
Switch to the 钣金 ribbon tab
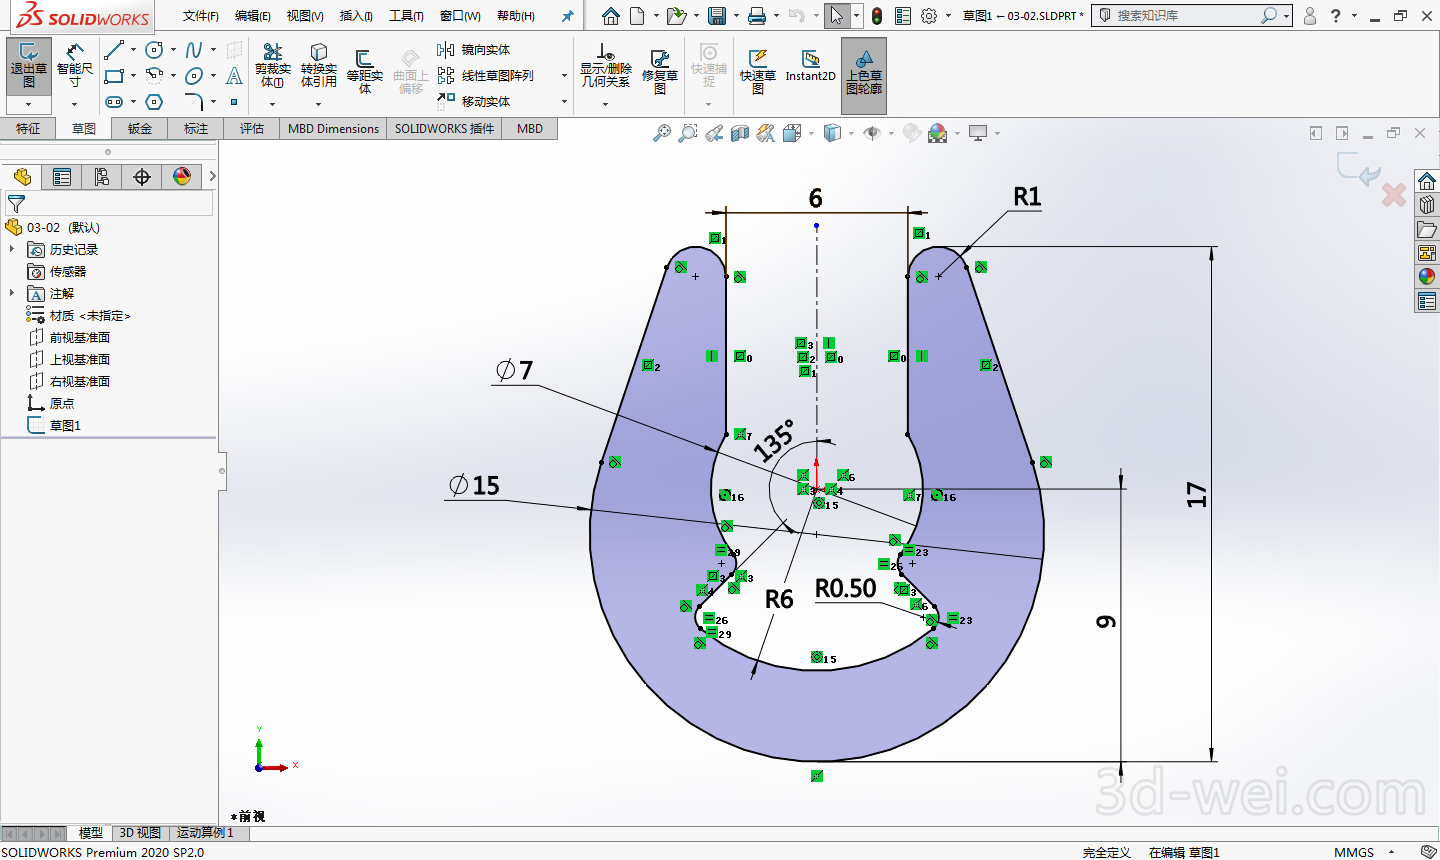click(x=140, y=129)
